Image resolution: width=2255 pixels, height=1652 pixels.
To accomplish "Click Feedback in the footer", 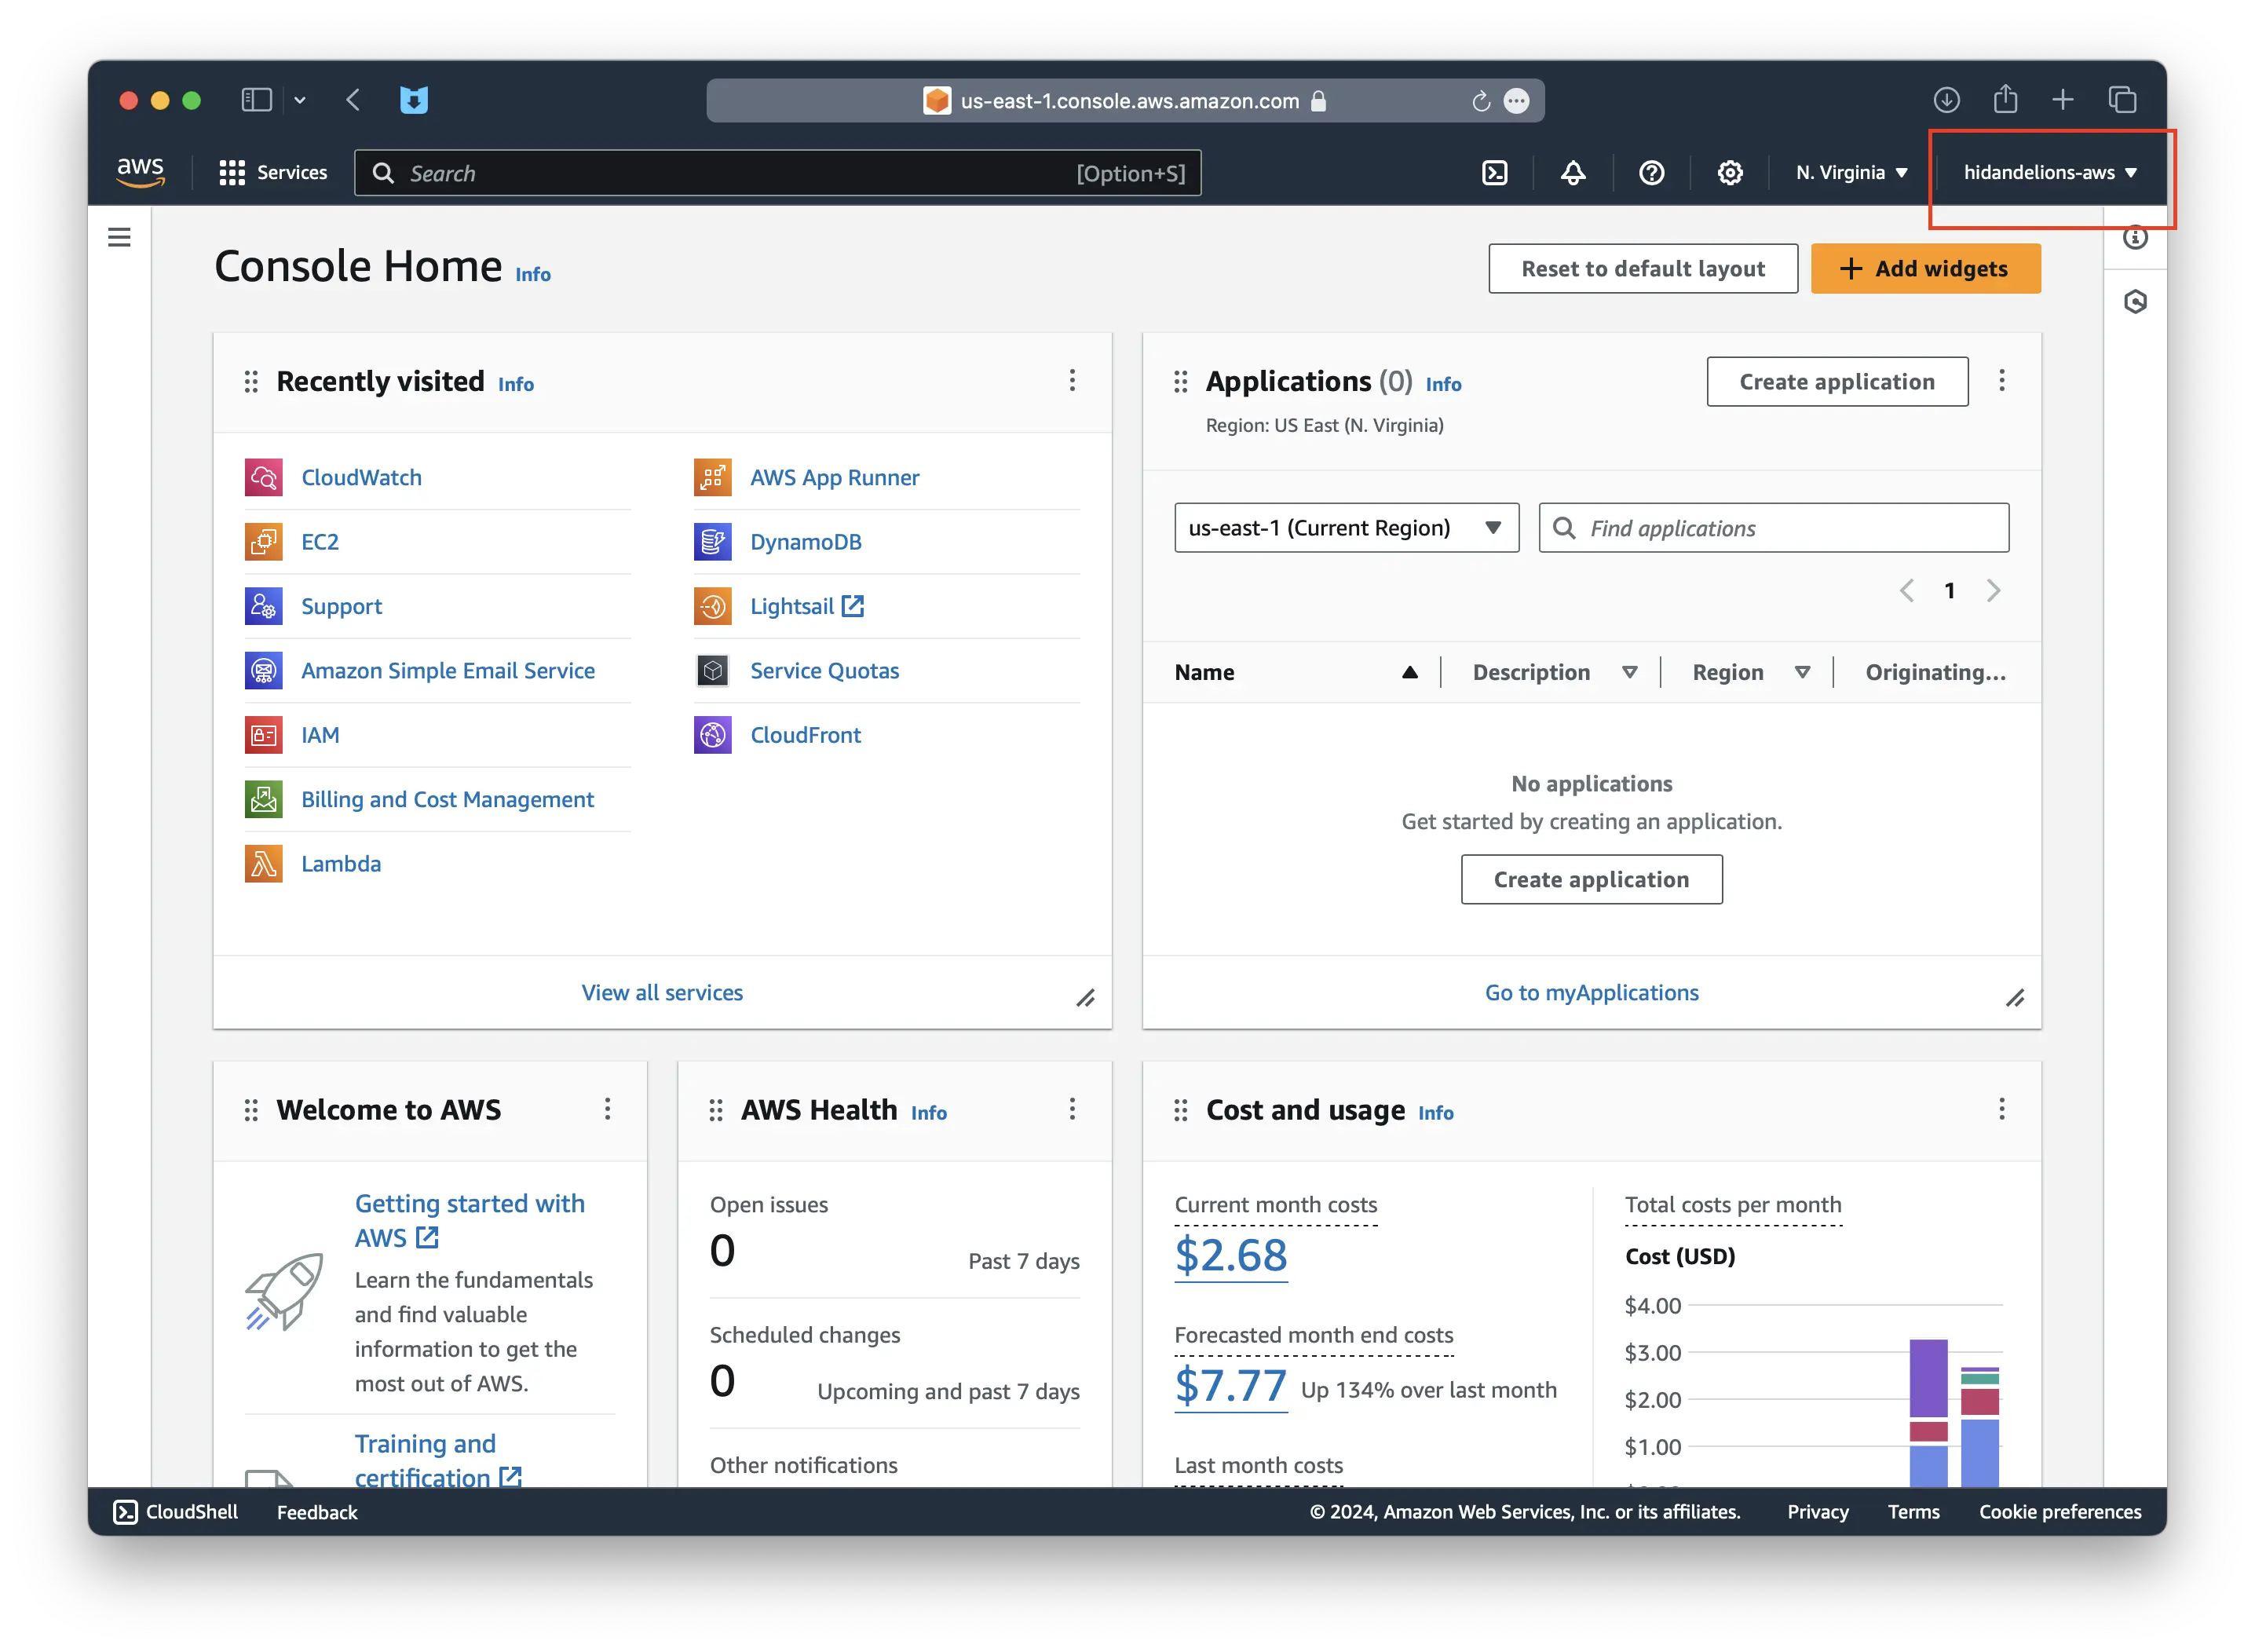I will [x=317, y=1512].
